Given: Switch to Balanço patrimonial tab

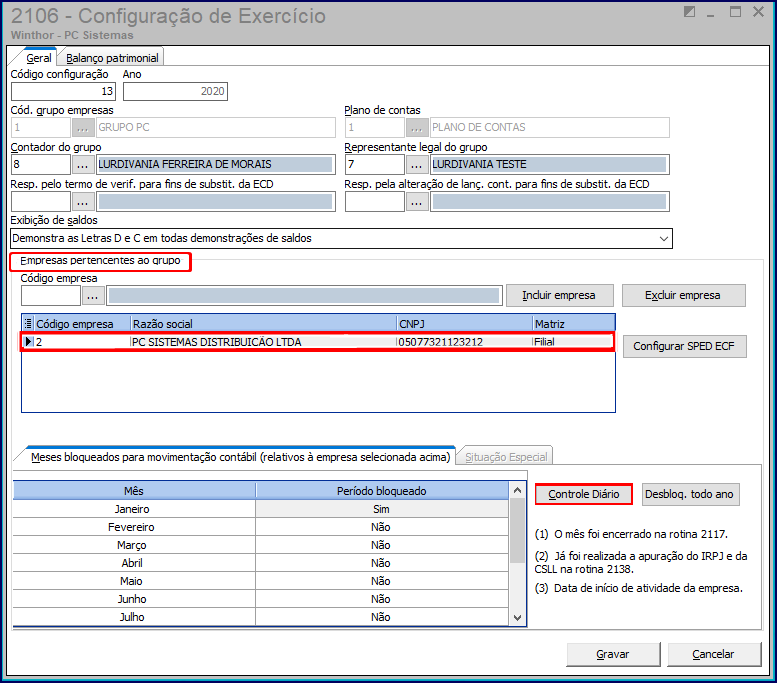Looking at the screenshot, I should (112, 58).
